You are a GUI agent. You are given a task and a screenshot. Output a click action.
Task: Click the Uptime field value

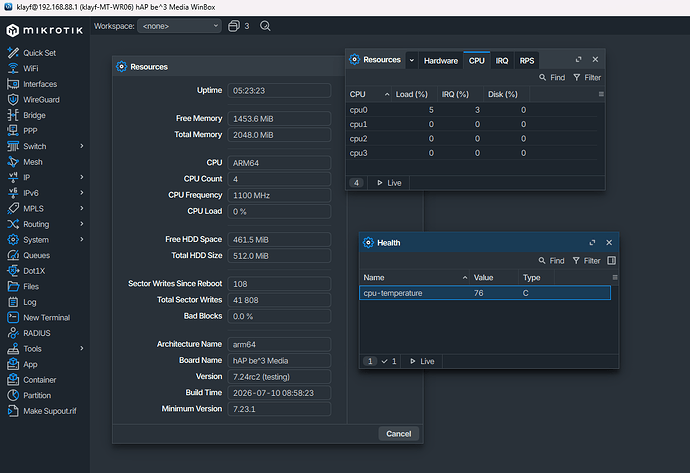[279, 91]
